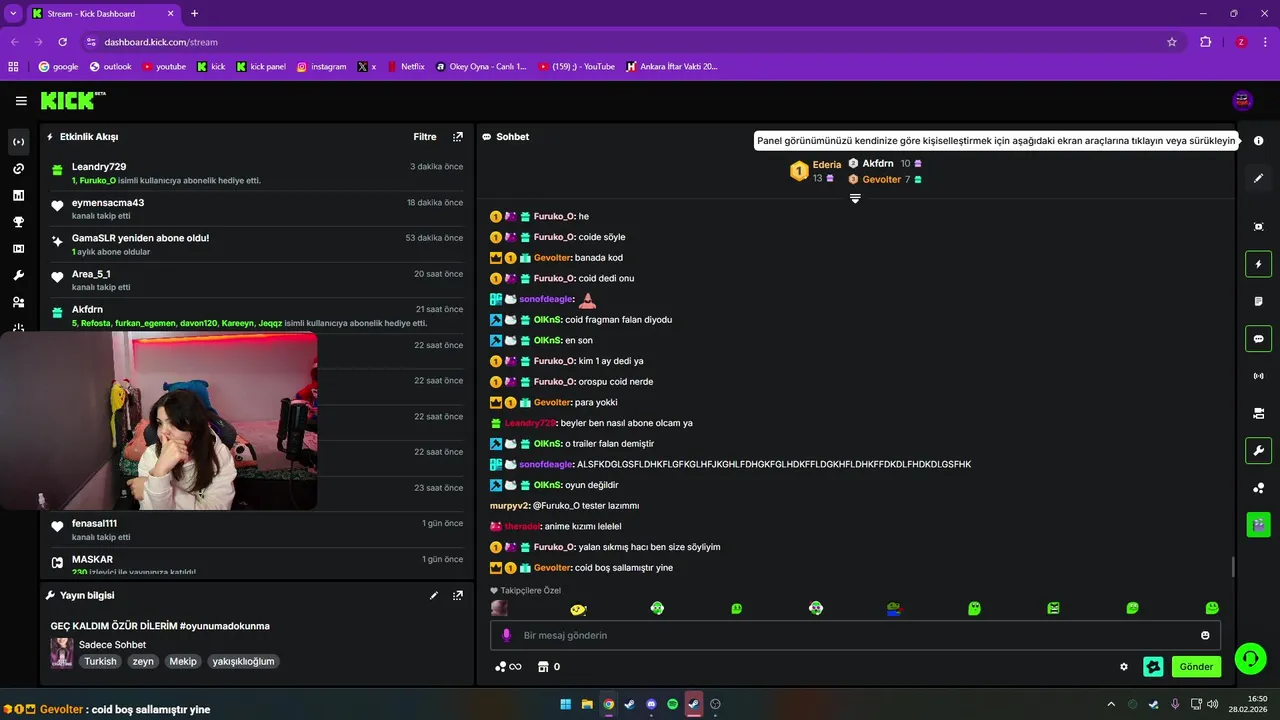
Task: Open the emoji picker in the message box
Action: pos(1205,635)
